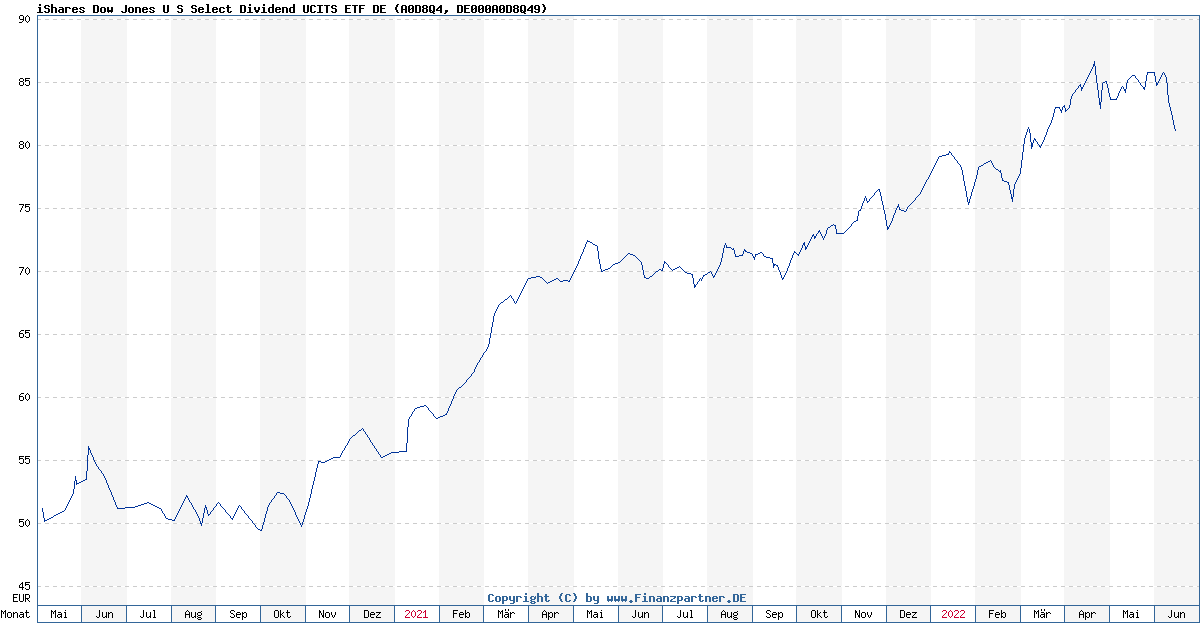Select the 2021 year label in timeline
Viewport: 1200px width, 630px height.
click(x=416, y=614)
